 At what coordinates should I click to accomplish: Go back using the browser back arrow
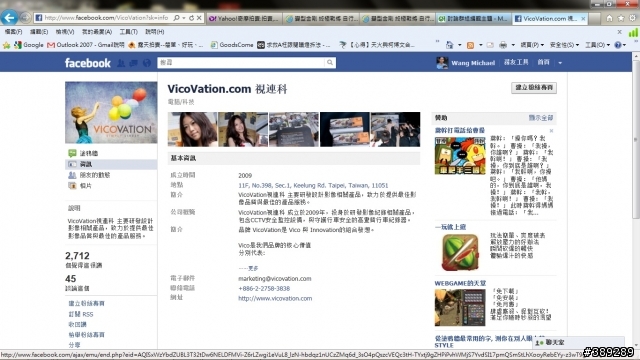click(x=9, y=18)
